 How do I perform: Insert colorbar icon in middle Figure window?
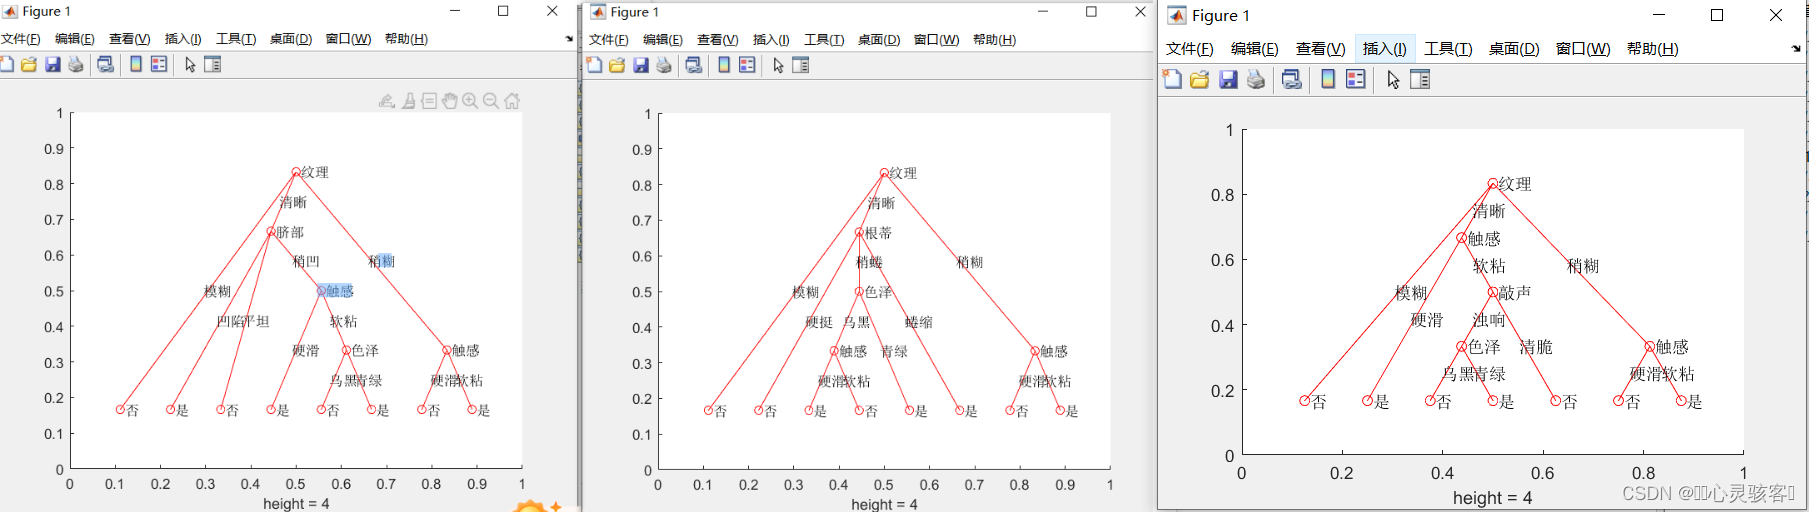coord(724,65)
